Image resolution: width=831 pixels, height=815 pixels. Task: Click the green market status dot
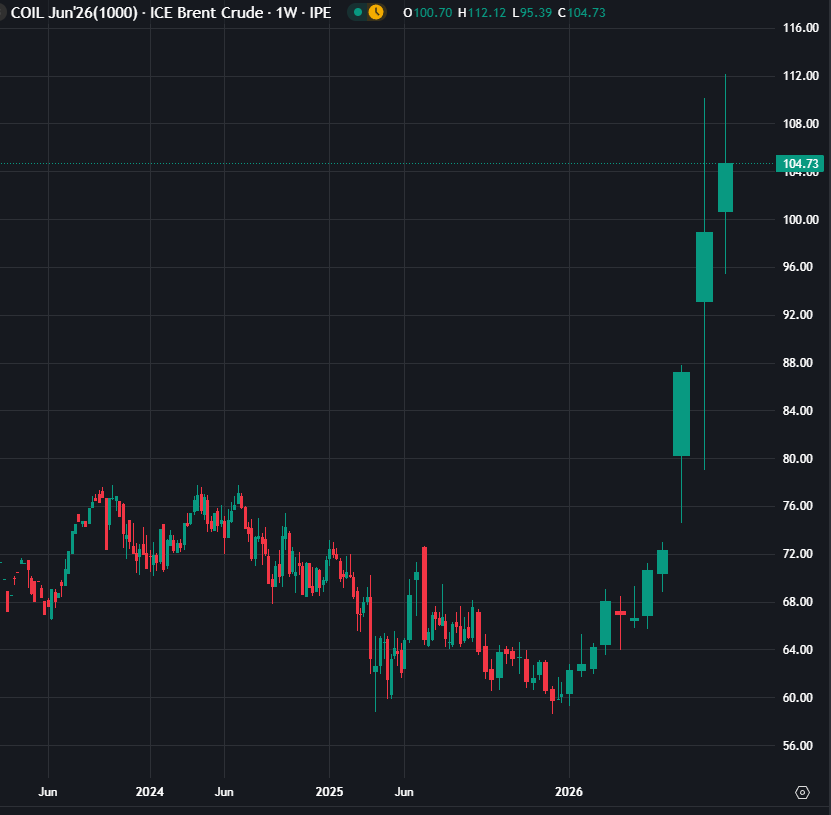coord(358,12)
